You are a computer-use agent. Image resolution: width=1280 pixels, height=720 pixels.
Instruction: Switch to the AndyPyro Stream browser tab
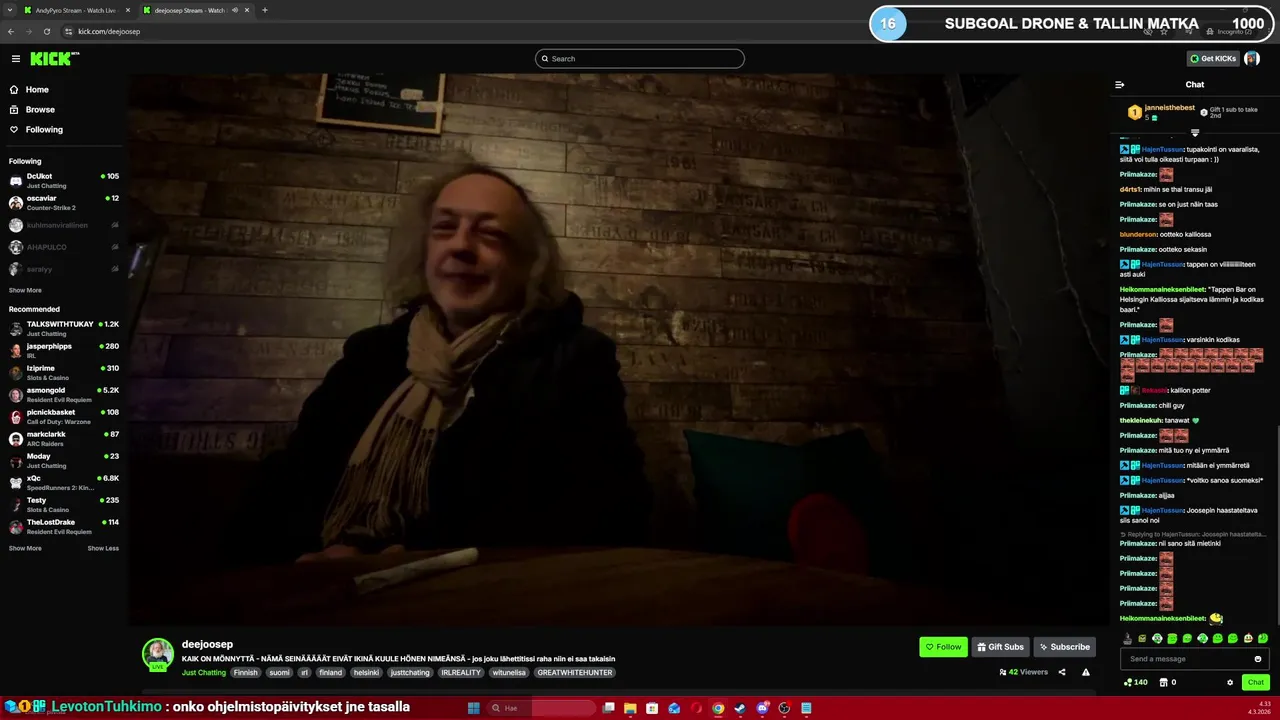tap(76, 10)
